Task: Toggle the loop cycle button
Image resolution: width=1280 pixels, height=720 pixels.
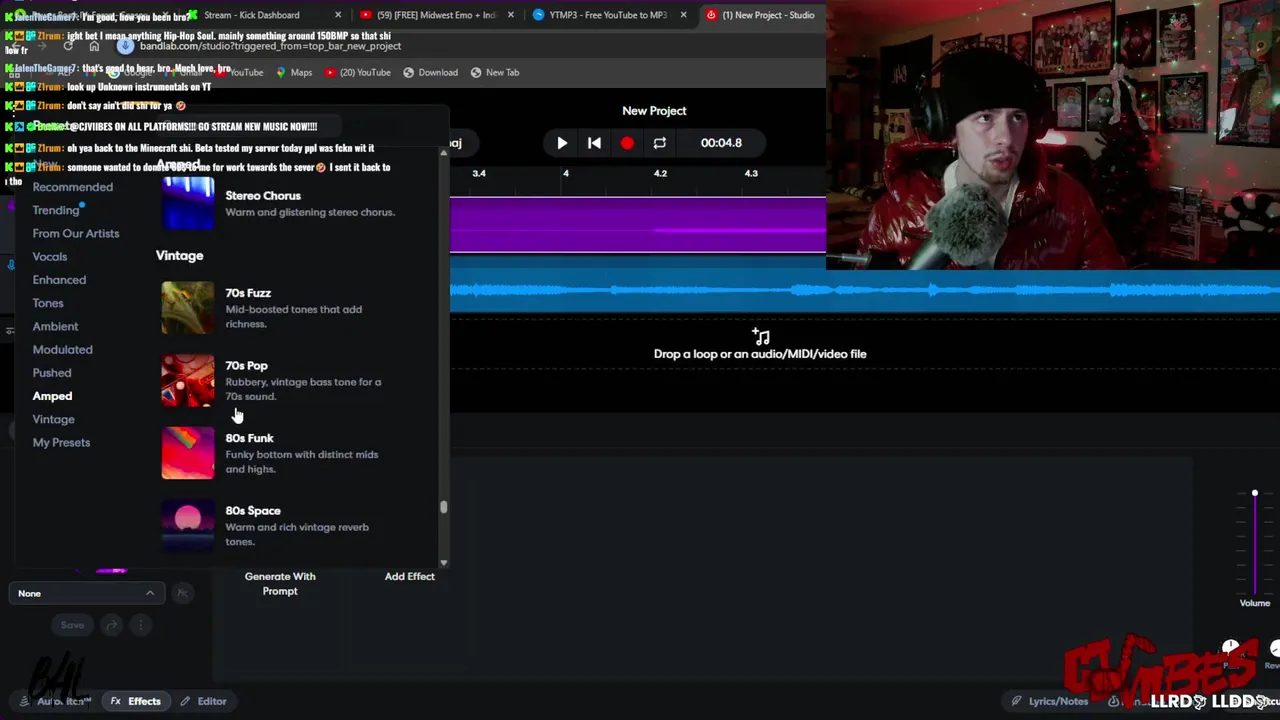Action: click(659, 143)
